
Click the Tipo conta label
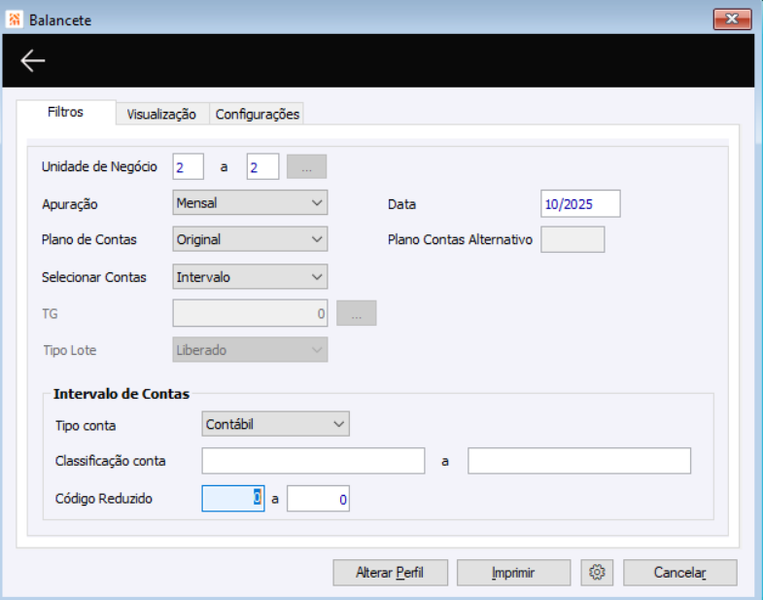pos(86,426)
